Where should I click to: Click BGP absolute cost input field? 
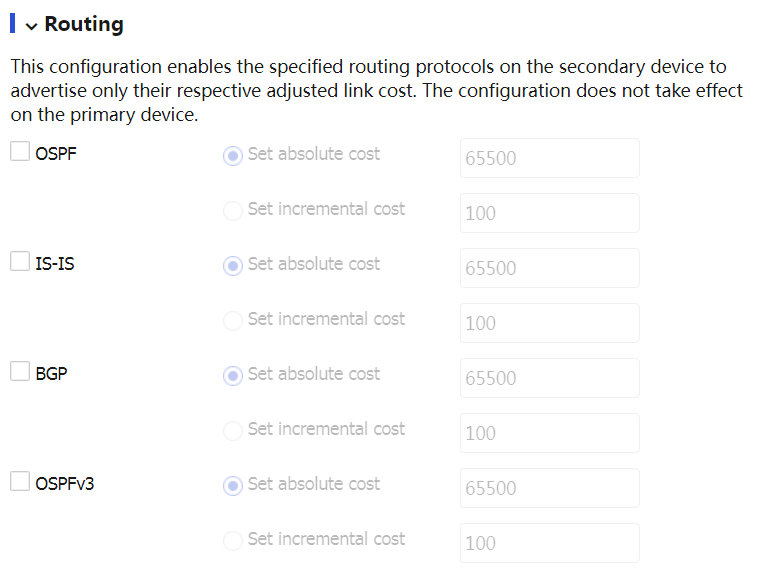click(549, 378)
